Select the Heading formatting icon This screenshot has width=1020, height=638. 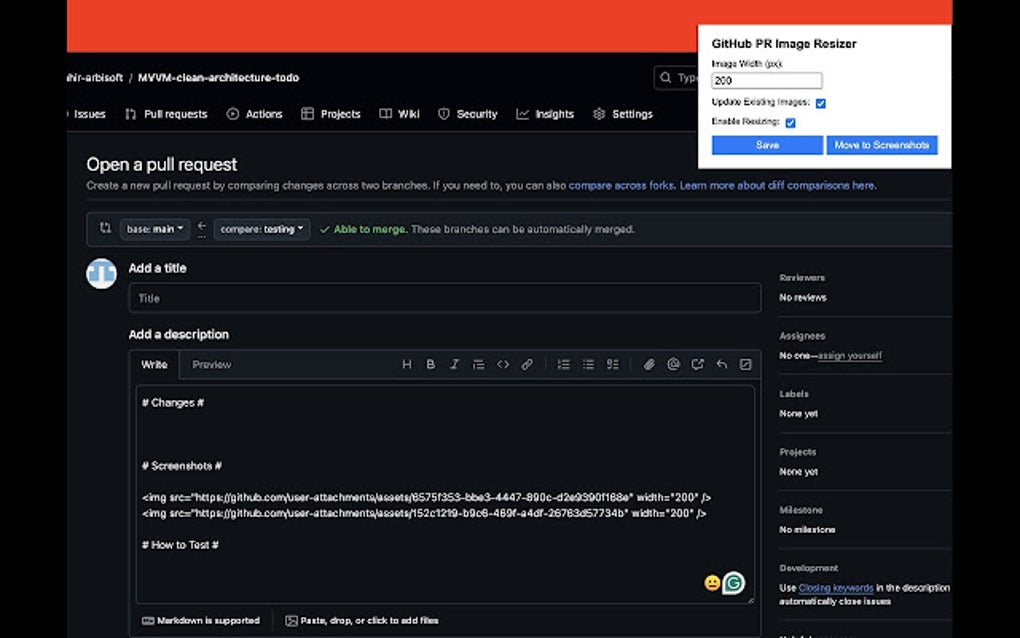tap(407, 364)
